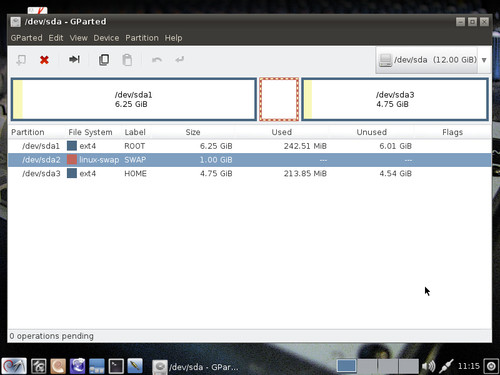Click the File System column header

(x=90, y=132)
